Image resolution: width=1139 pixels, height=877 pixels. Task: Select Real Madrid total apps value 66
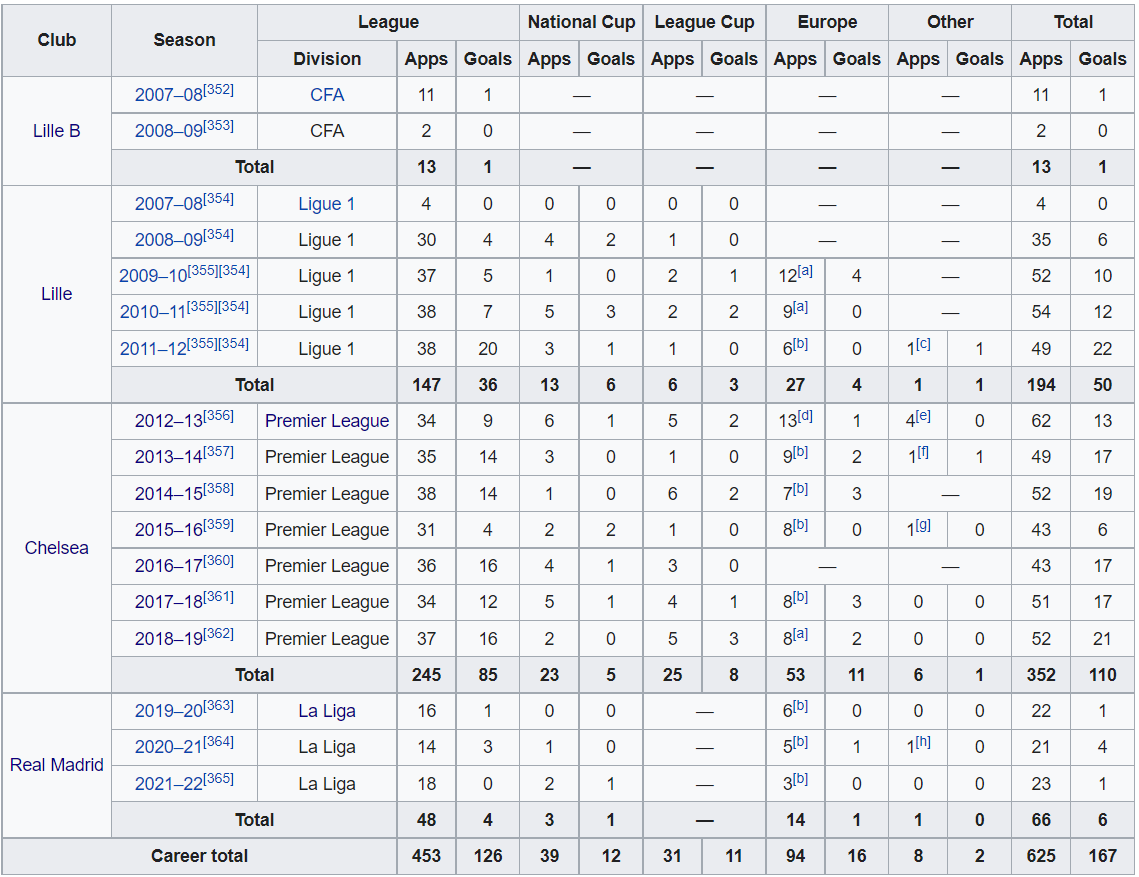[1041, 820]
